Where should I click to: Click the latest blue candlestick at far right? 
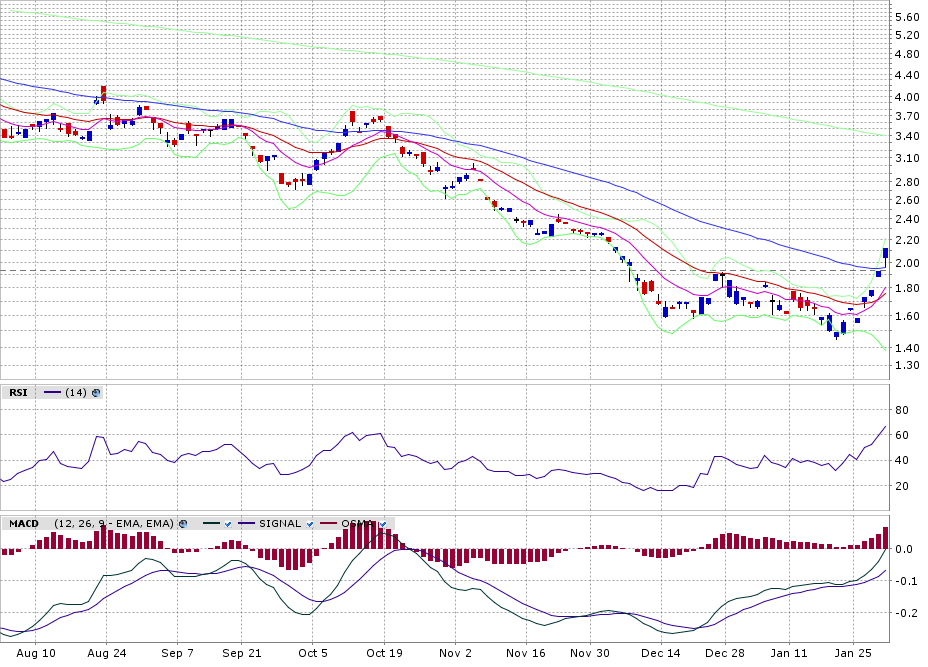click(885, 253)
